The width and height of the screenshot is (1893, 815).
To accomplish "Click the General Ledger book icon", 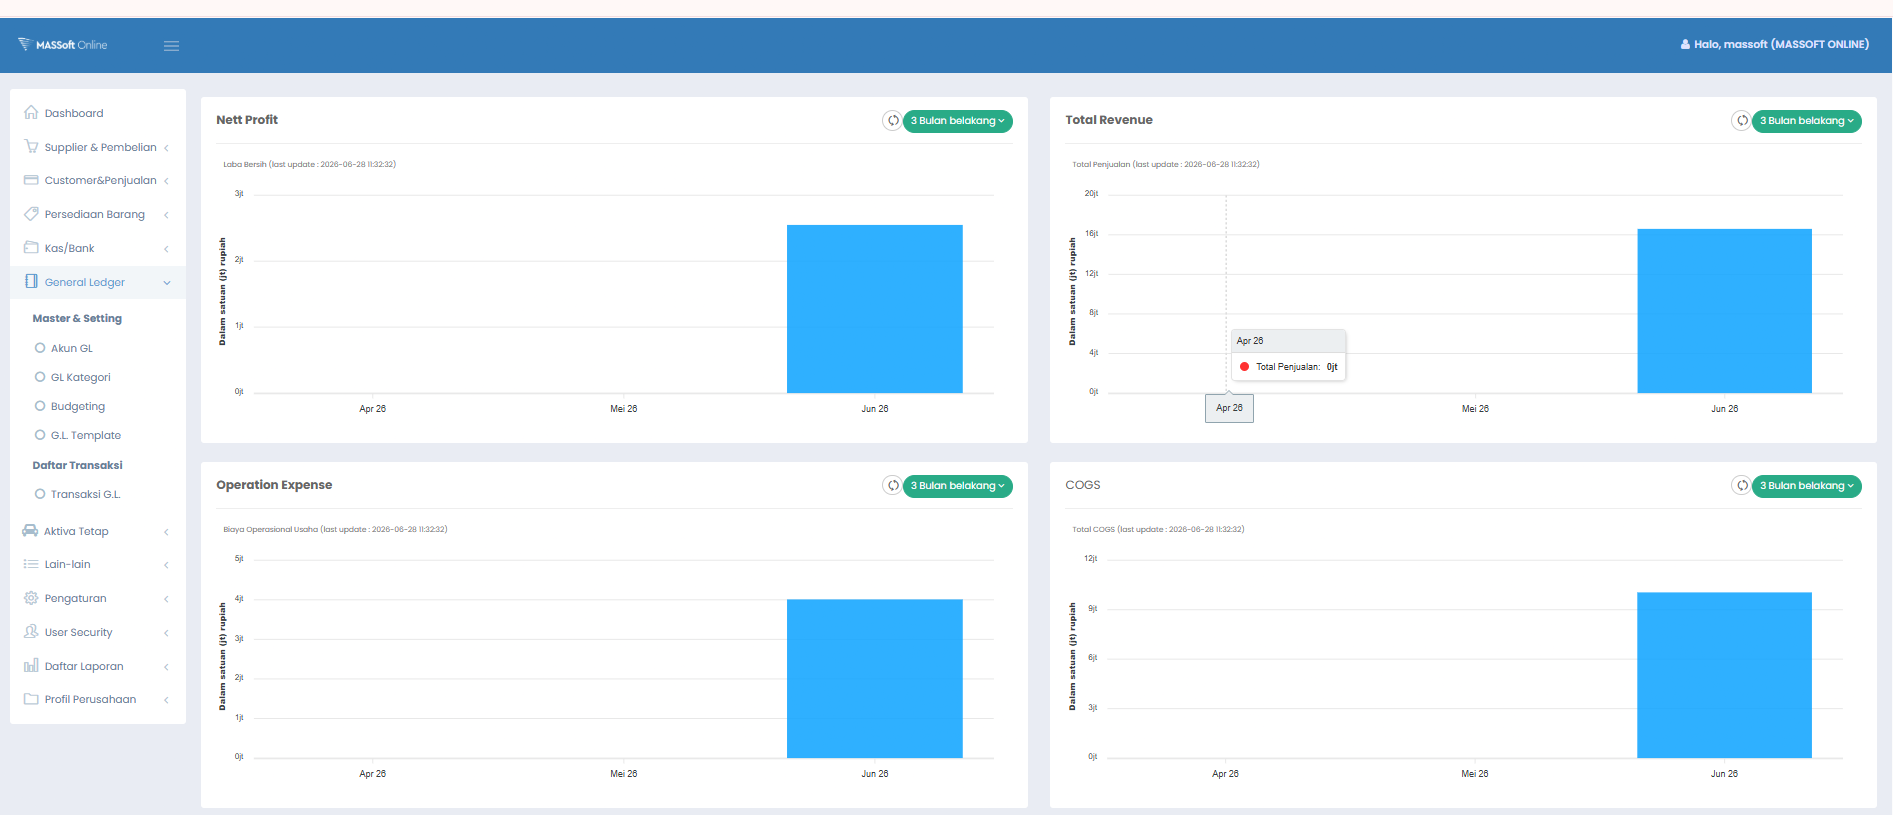I will point(31,282).
